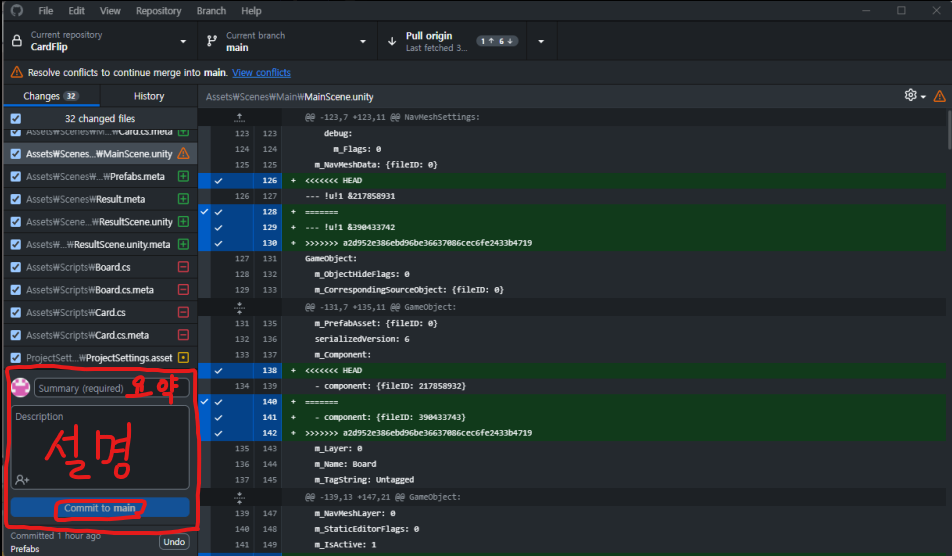Open the Help menu
The height and width of the screenshot is (556, 952).
[251, 11]
